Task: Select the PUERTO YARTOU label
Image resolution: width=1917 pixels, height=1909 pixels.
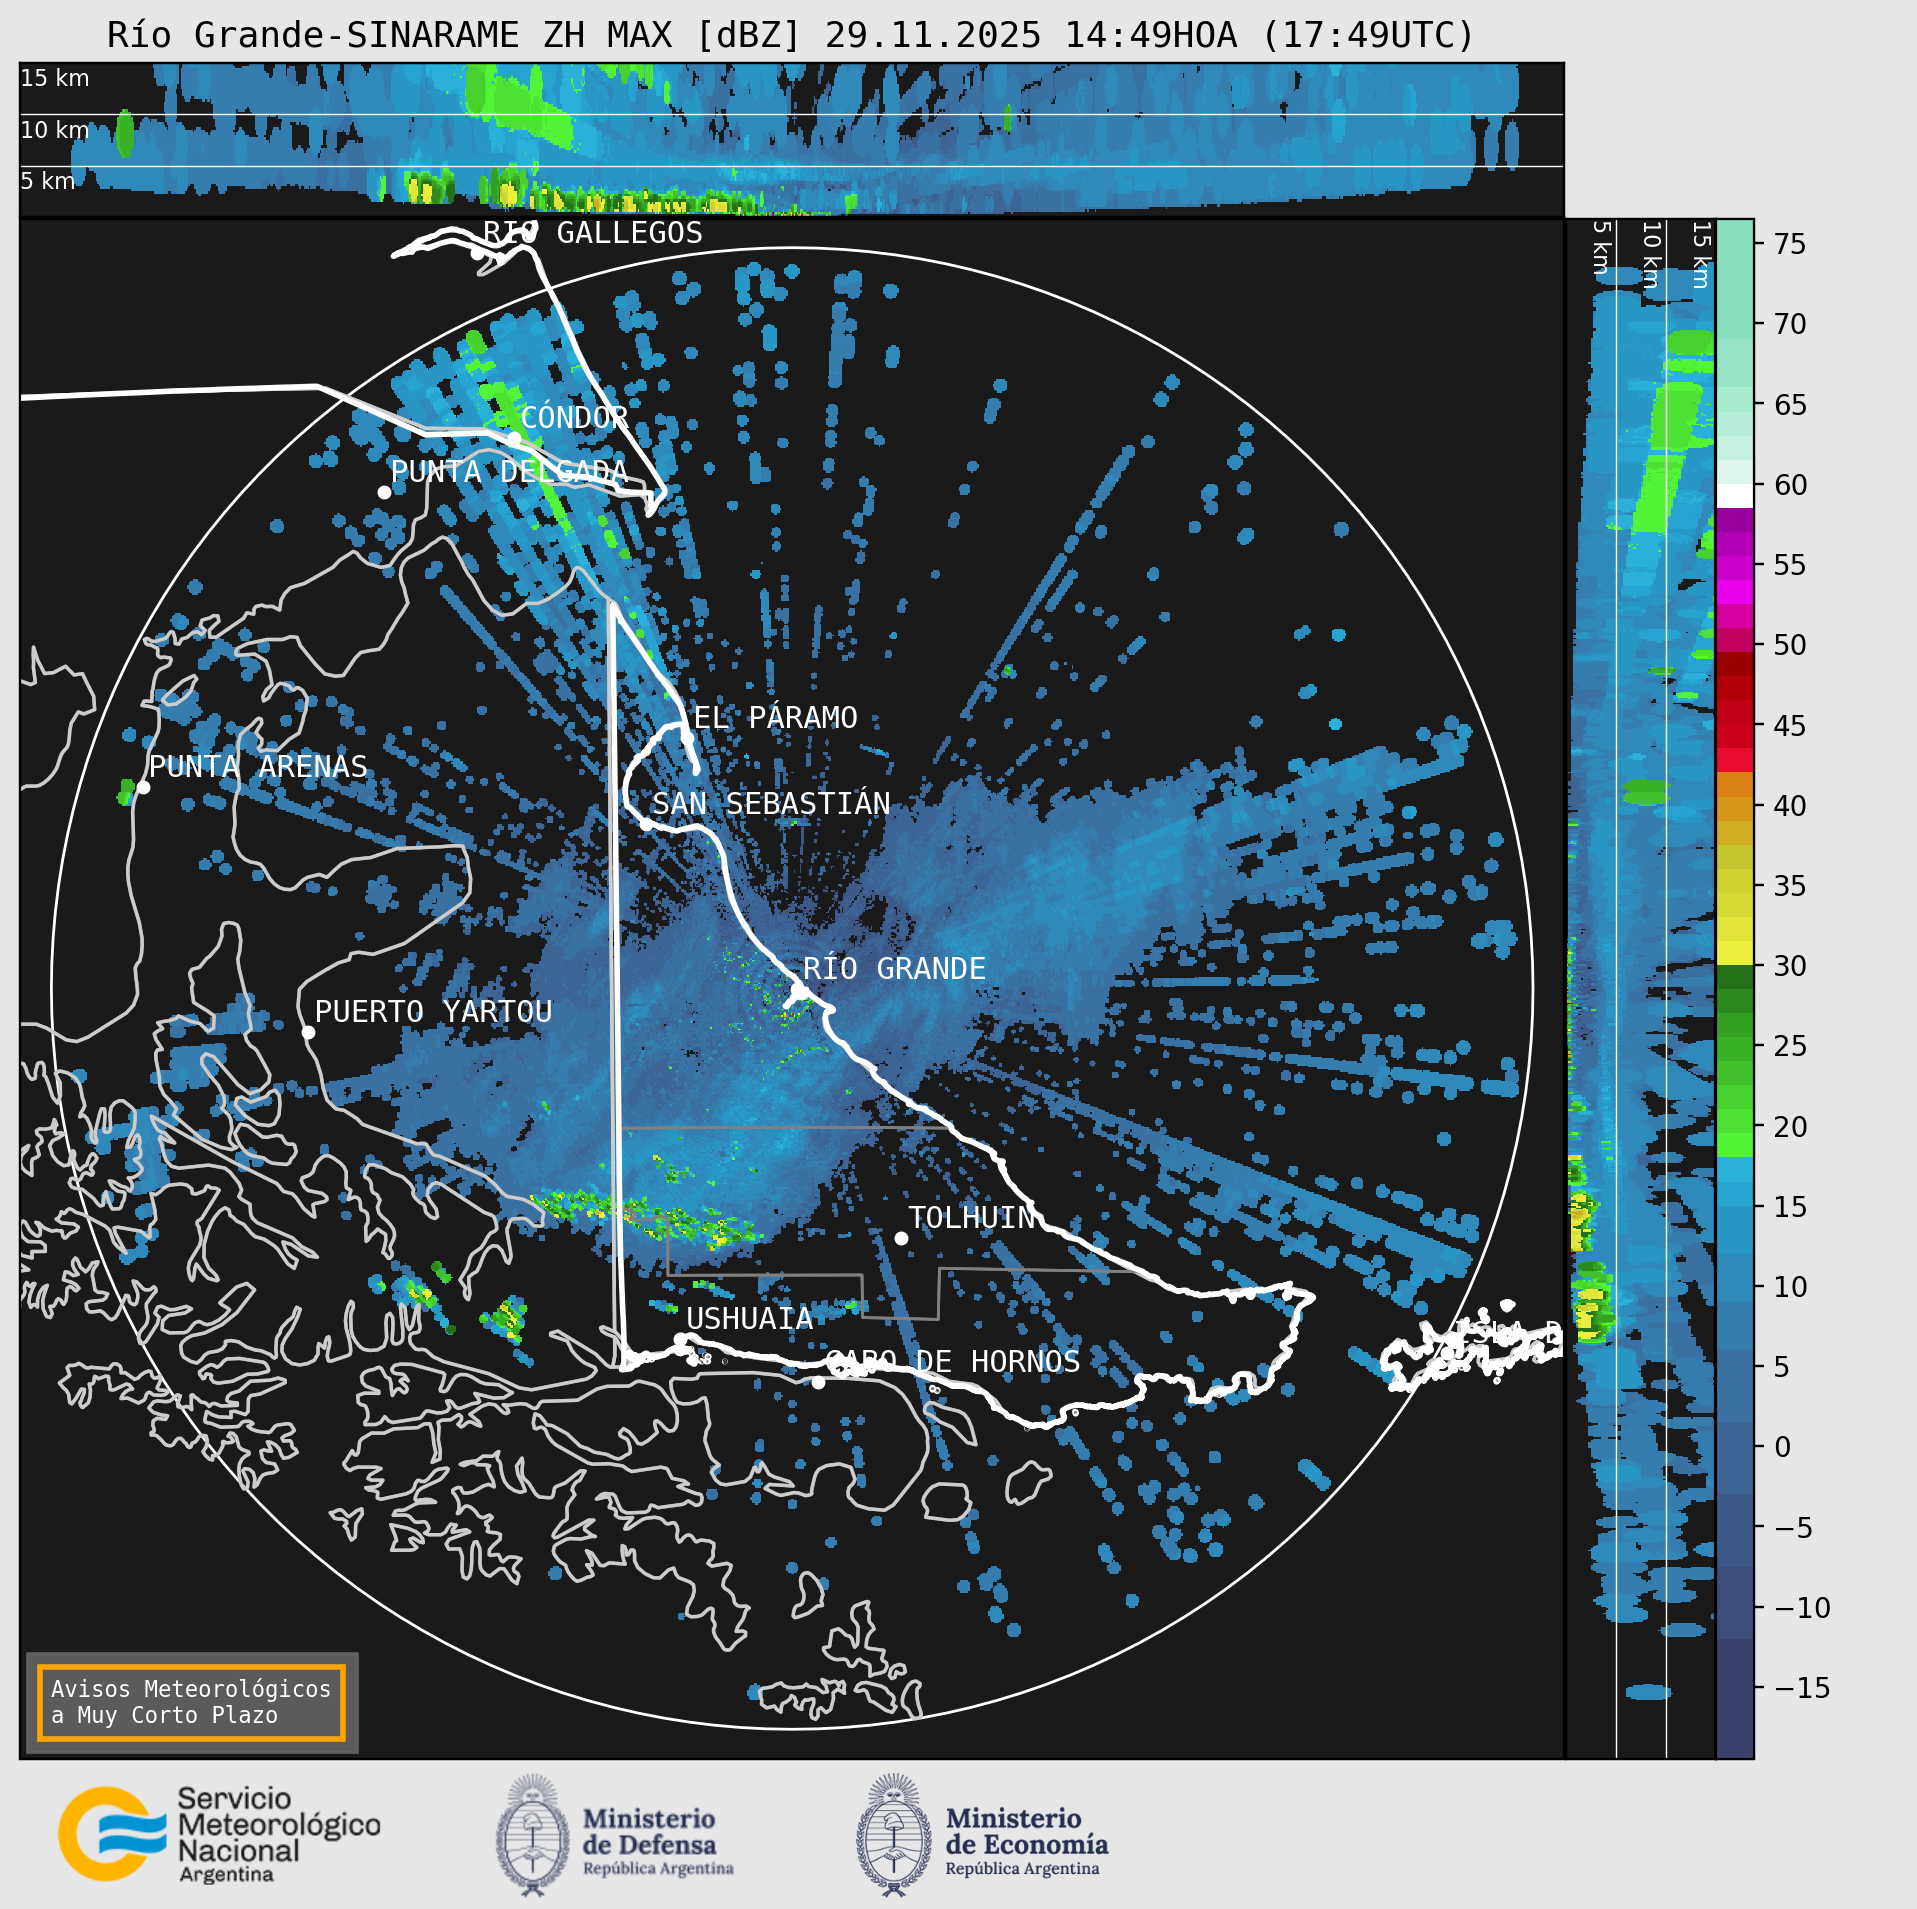Action: (x=433, y=1012)
